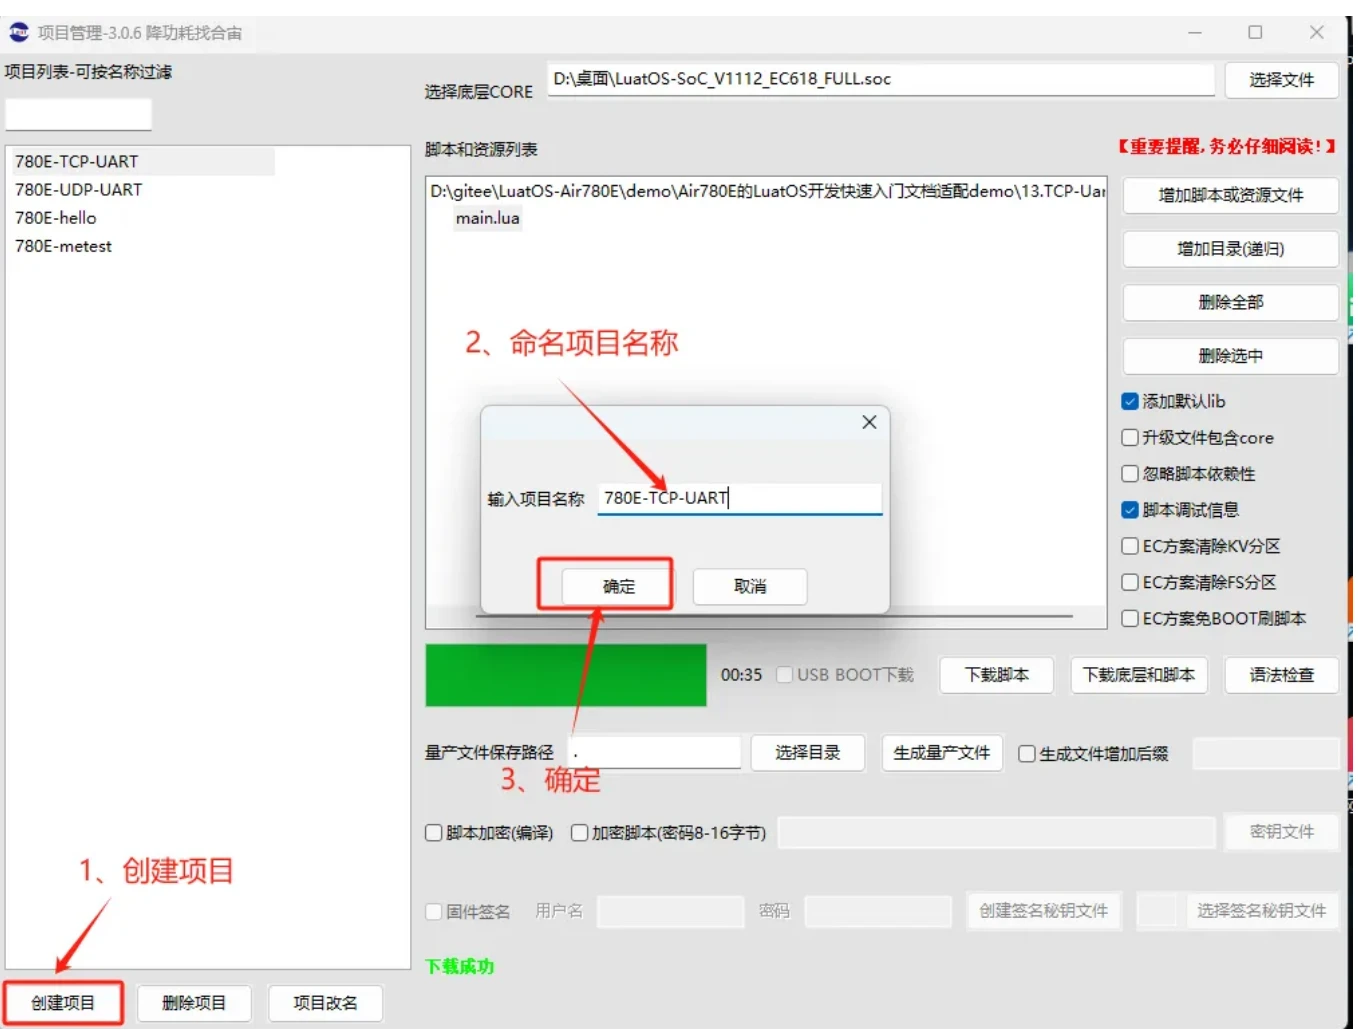Click 语法检查 button
Screen dimensions: 1358x1030
(x=1281, y=675)
